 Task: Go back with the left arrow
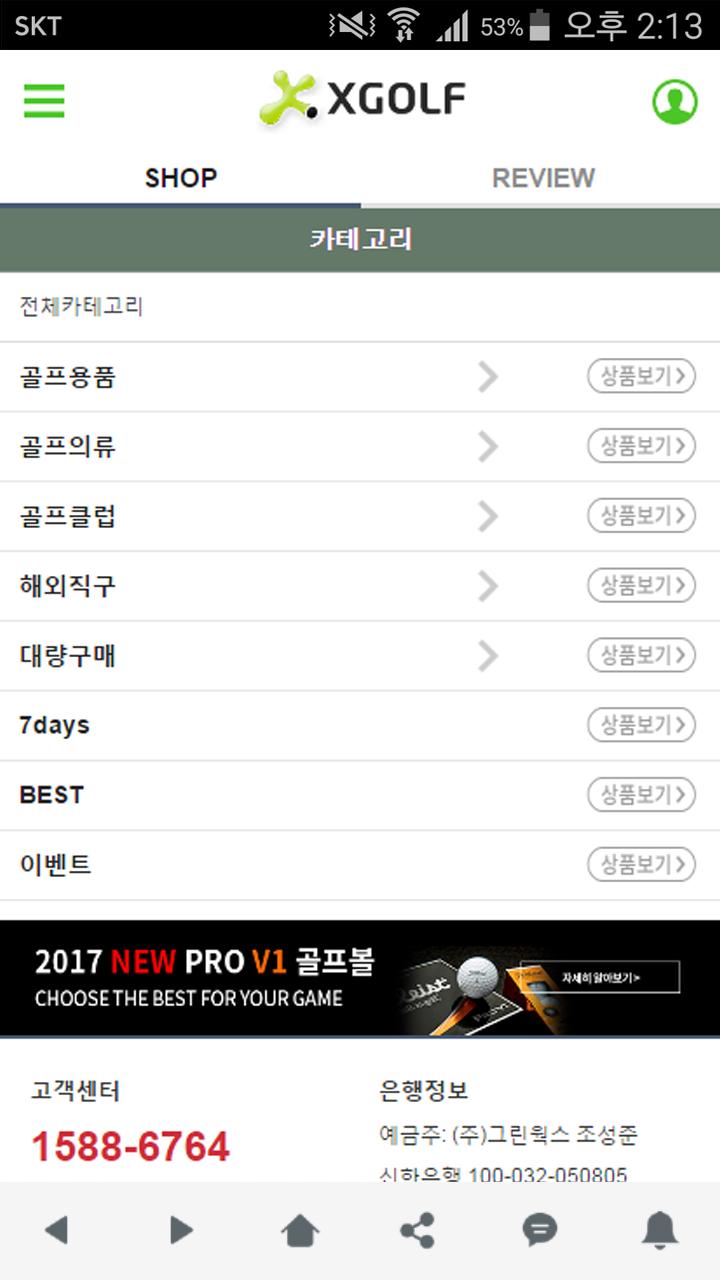[56, 1230]
